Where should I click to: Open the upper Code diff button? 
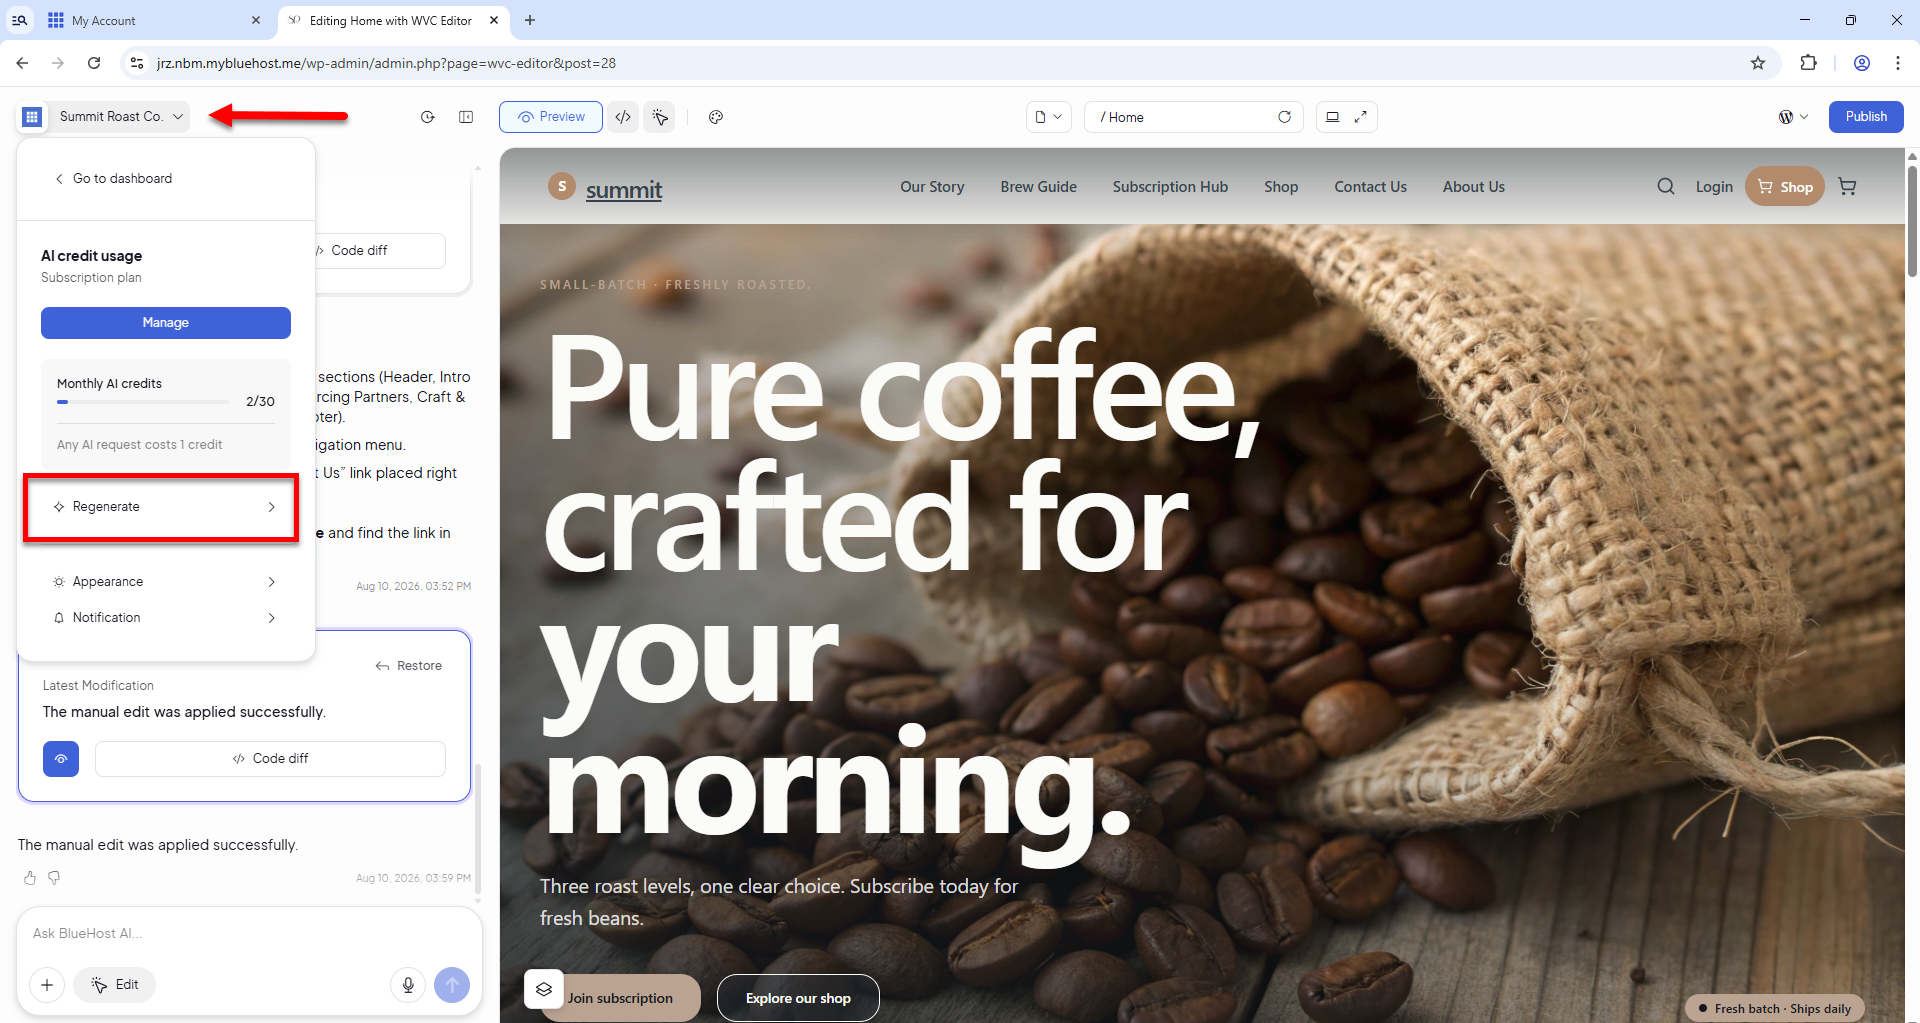[380, 251]
